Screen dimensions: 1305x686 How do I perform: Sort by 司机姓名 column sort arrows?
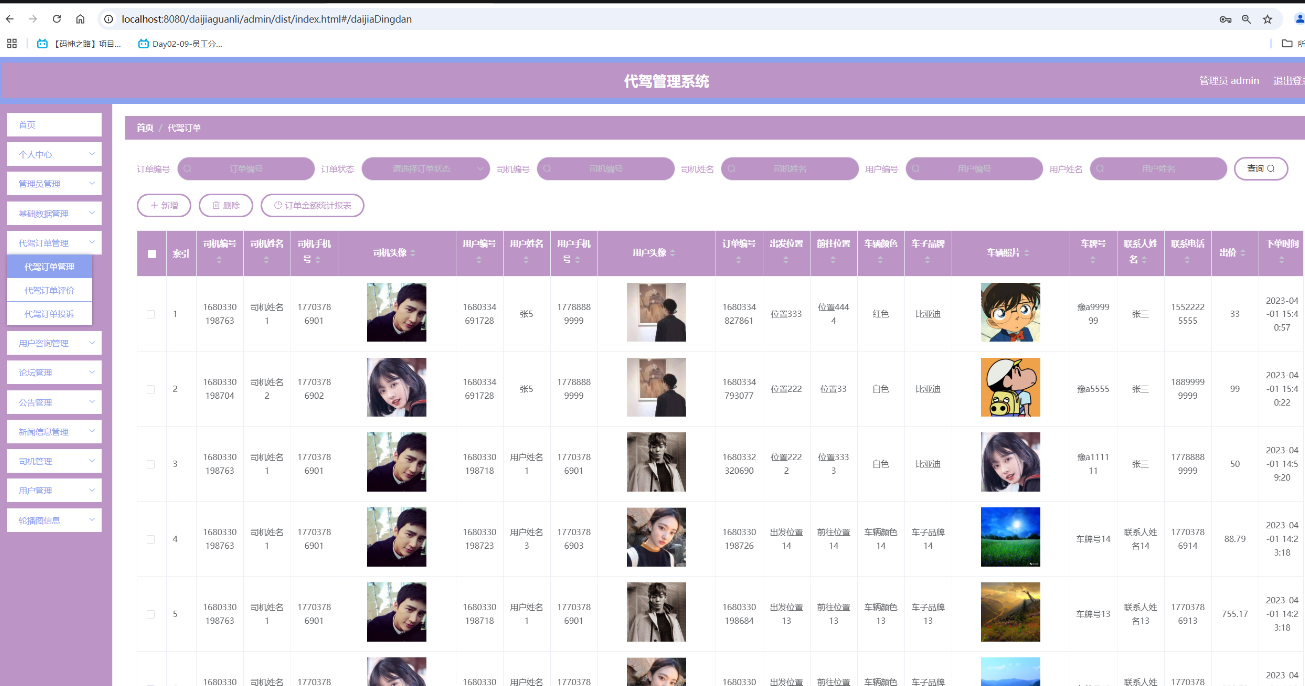pyautogui.click(x=266, y=260)
